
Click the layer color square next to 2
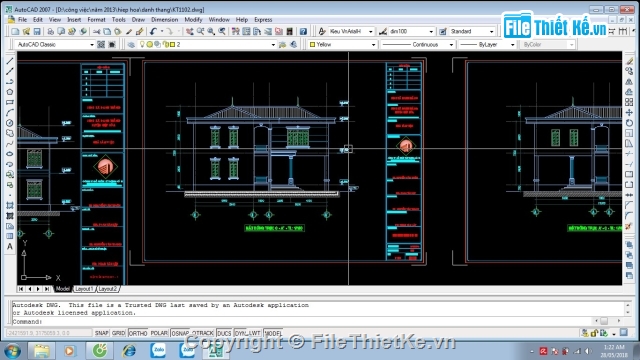pyautogui.click(x=172, y=44)
